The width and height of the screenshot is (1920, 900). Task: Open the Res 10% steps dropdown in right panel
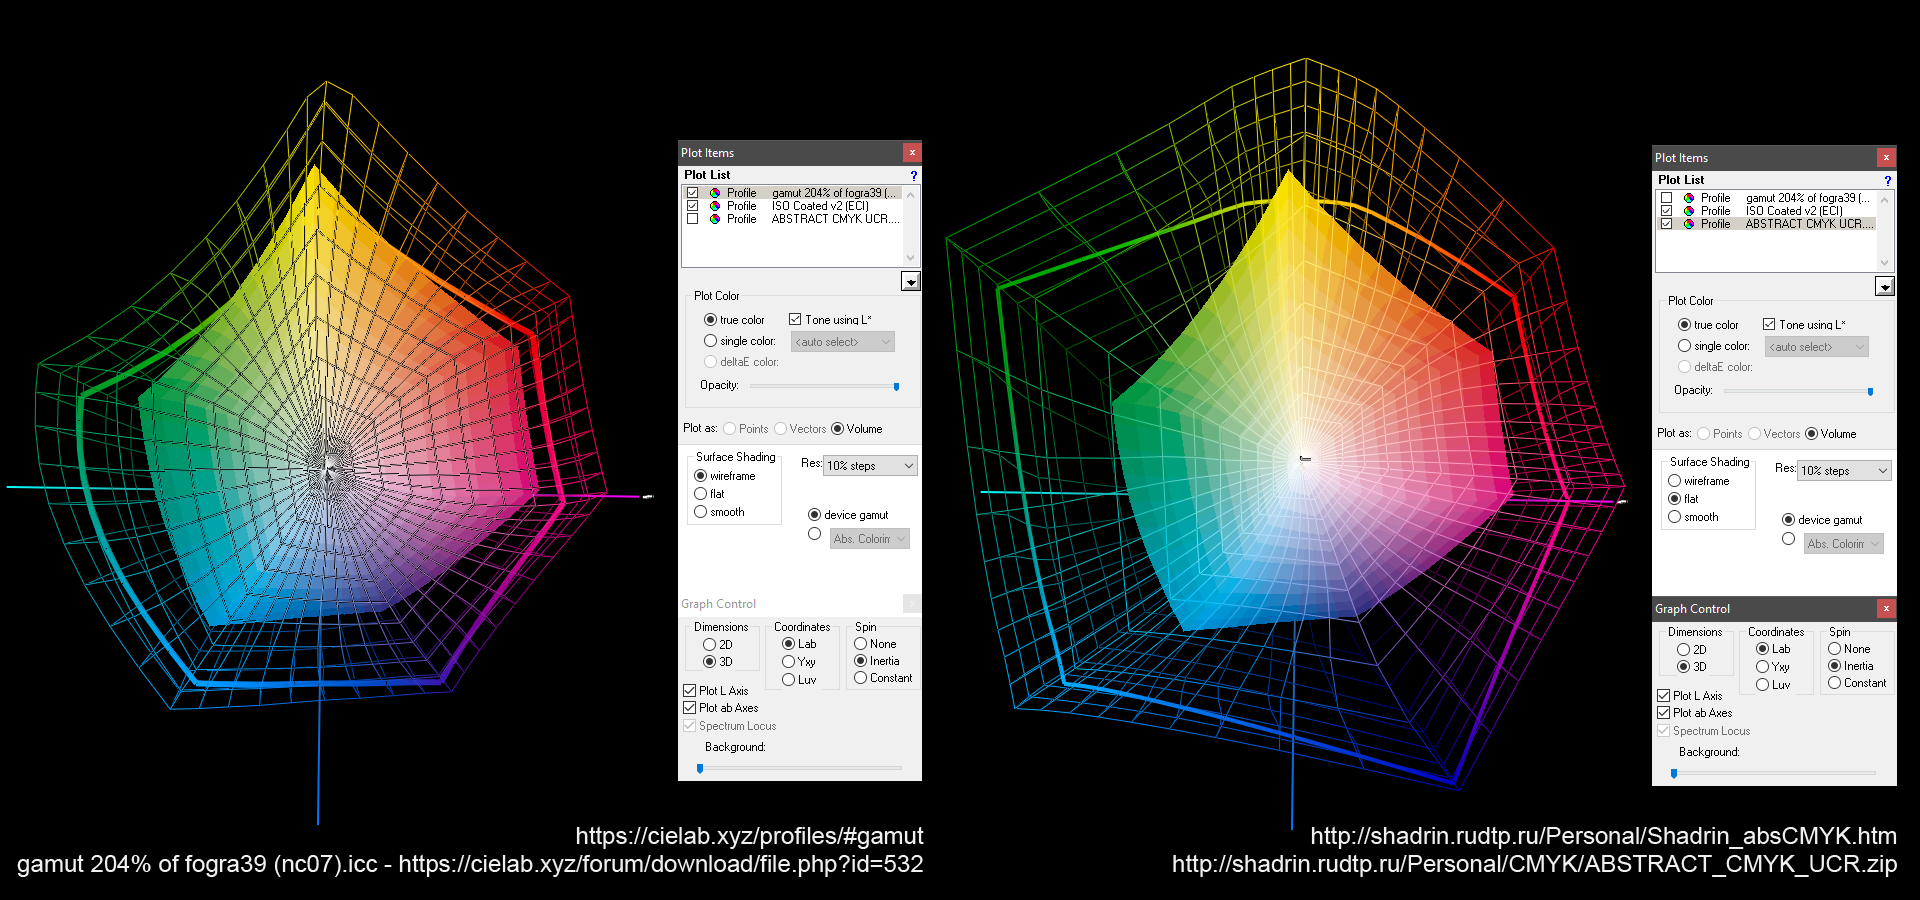coord(1844,471)
